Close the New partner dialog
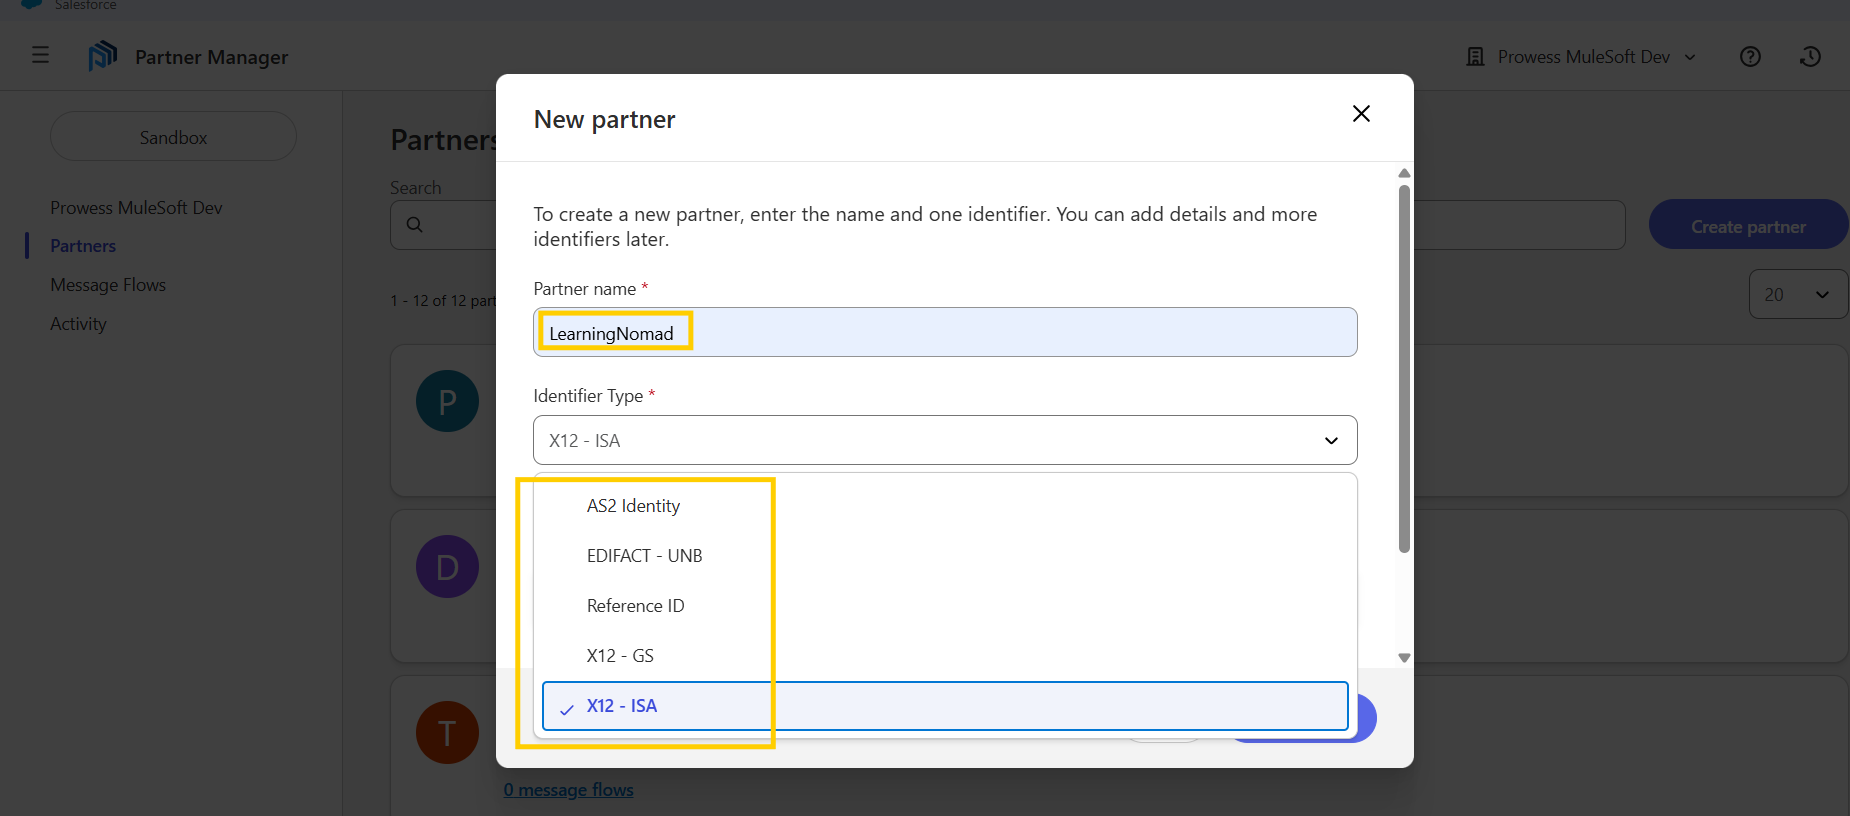This screenshot has width=1850, height=816. coord(1360,114)
